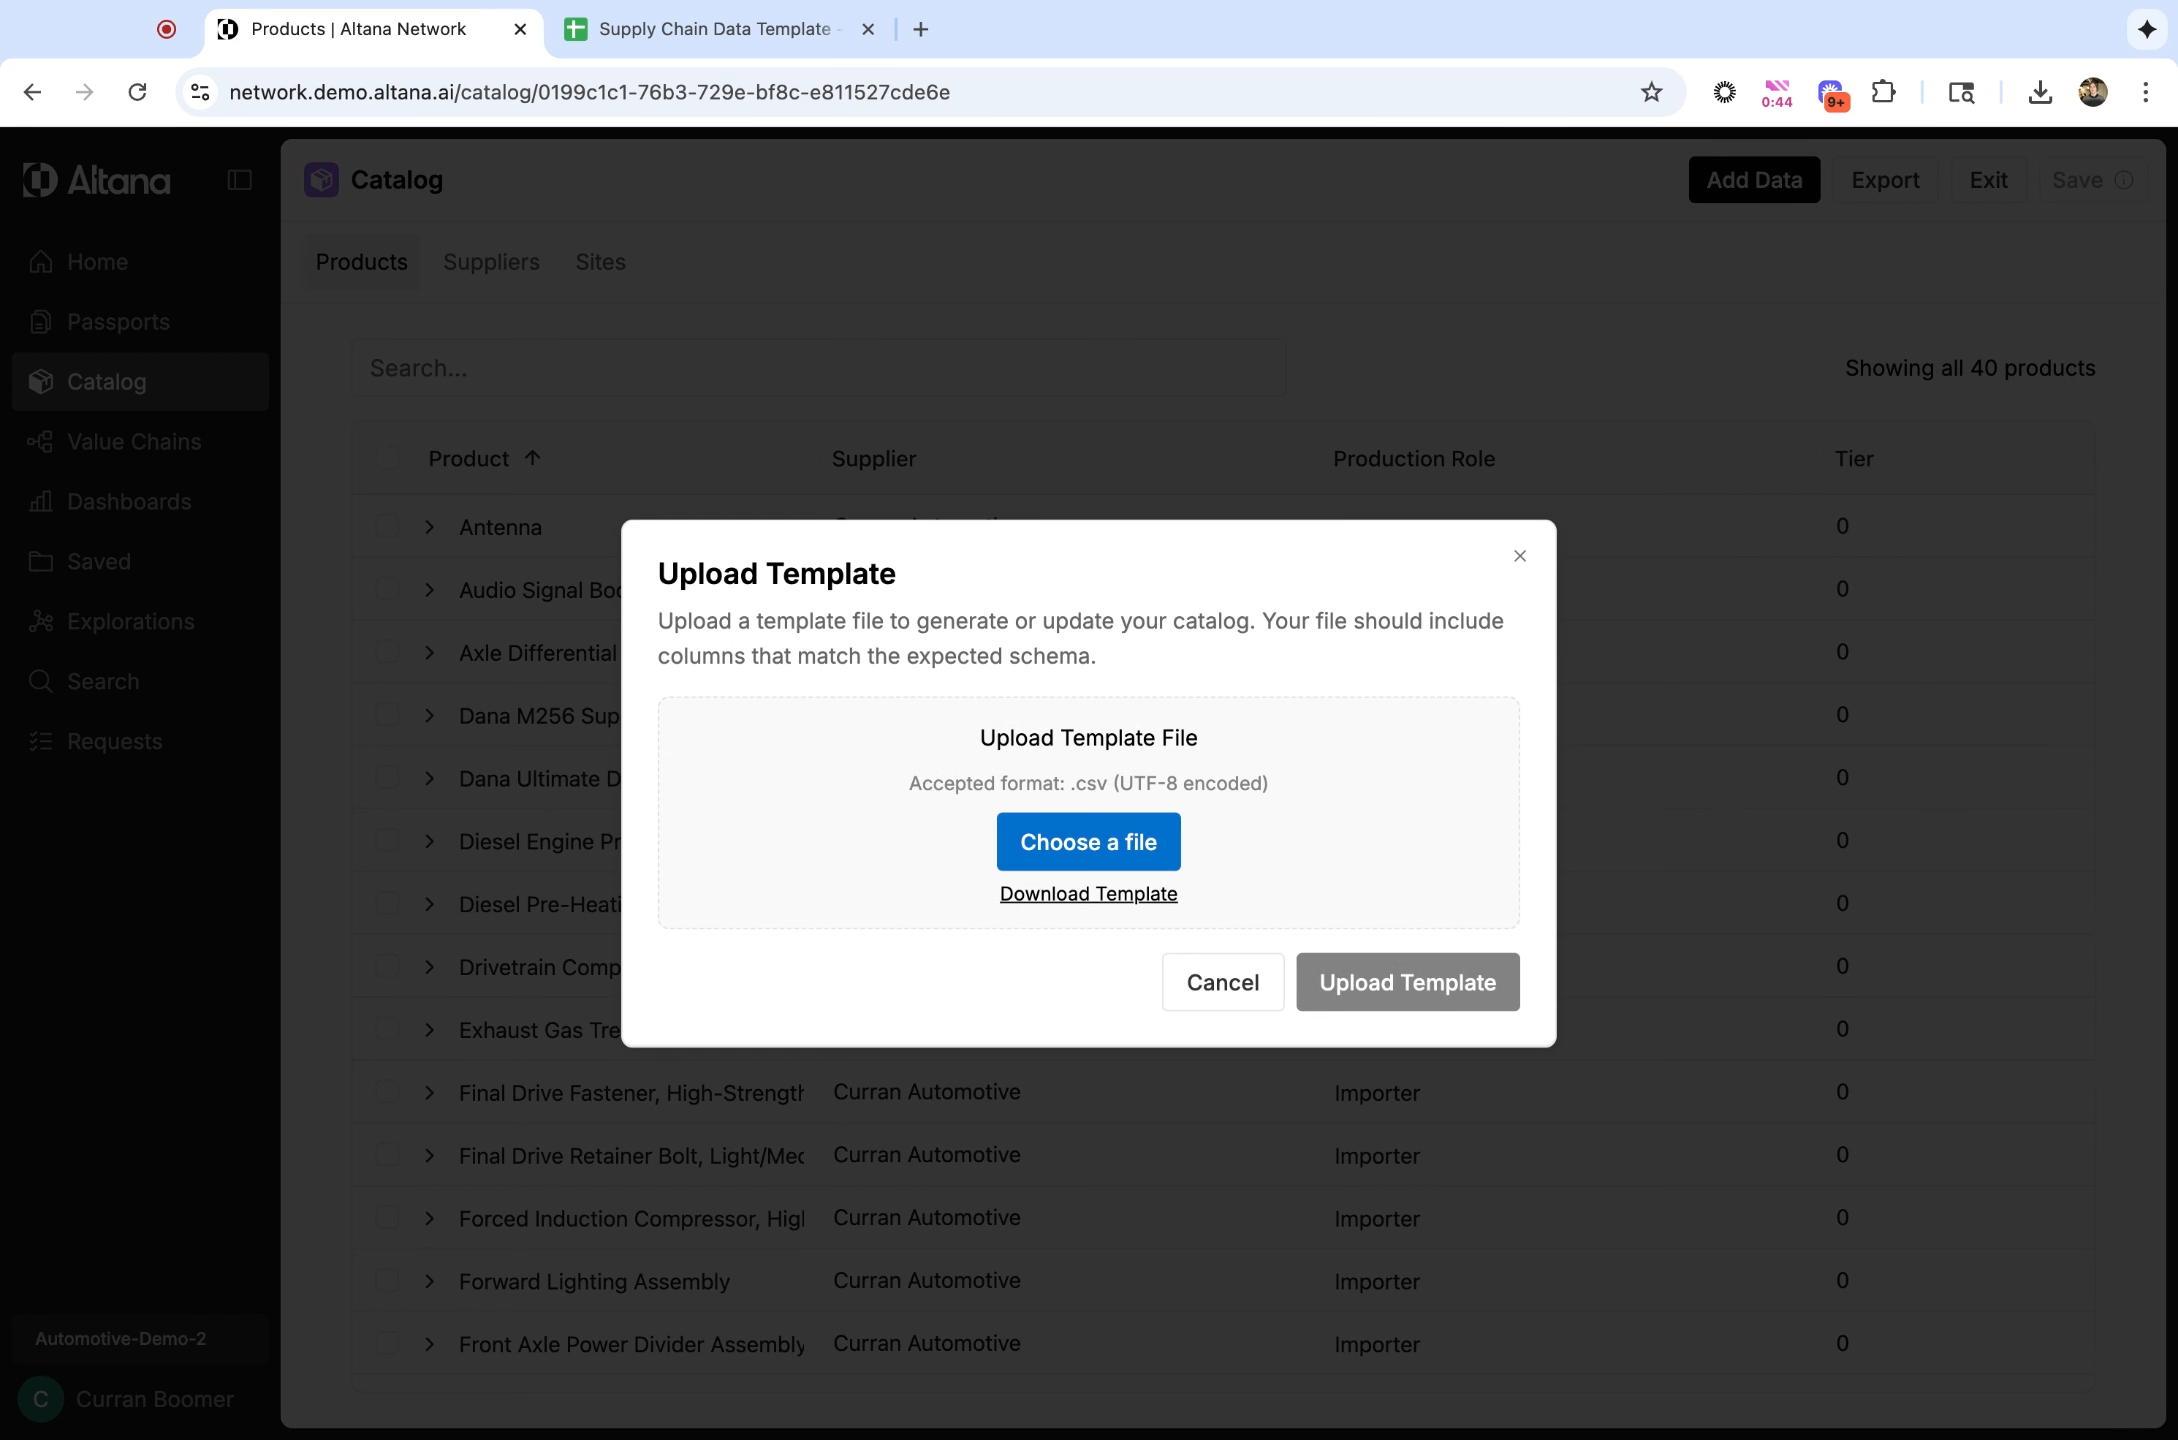
Task: Click the Explorations sidebar icon
Action: click(41, 622)
